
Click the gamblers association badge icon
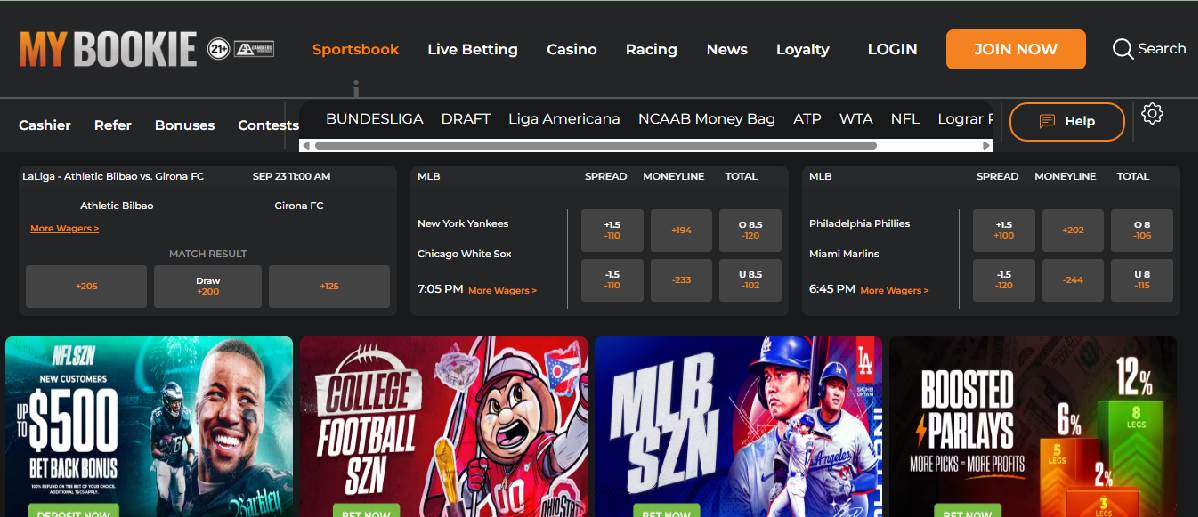[x=254, y=49]
